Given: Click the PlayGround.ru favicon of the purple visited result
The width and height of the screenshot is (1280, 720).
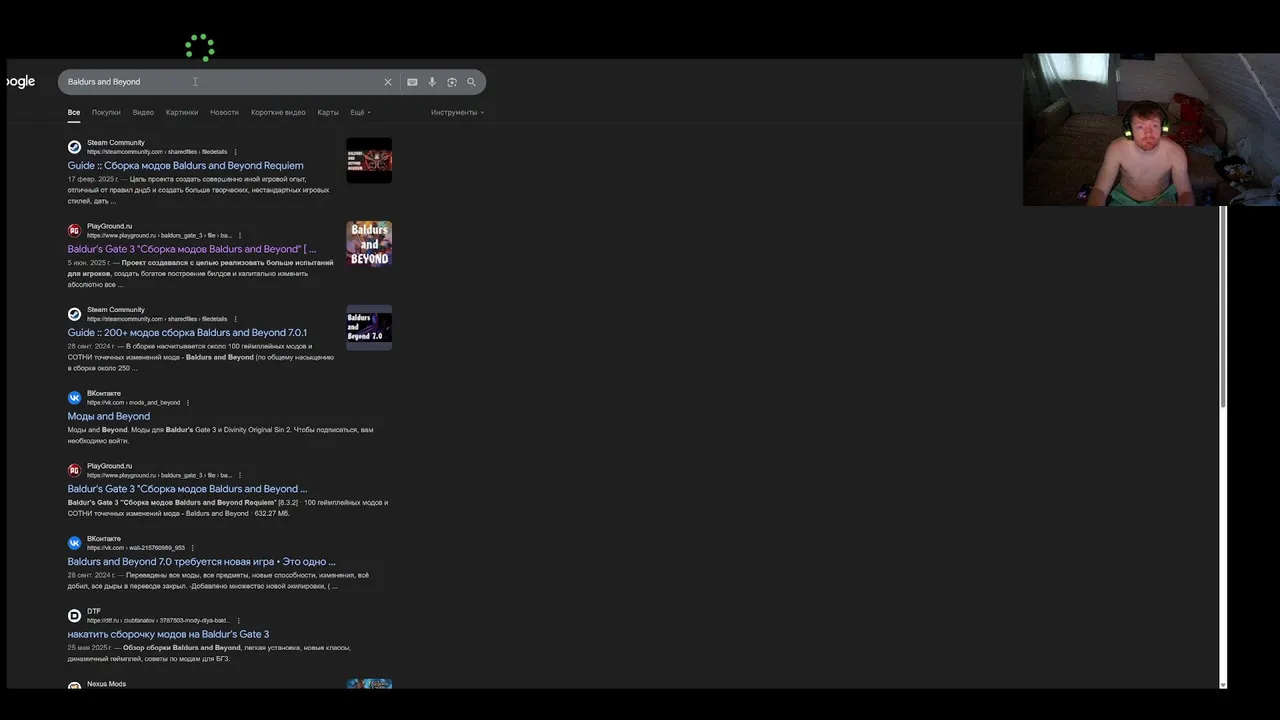Looking at the screenshot, I should click(74, 231).
